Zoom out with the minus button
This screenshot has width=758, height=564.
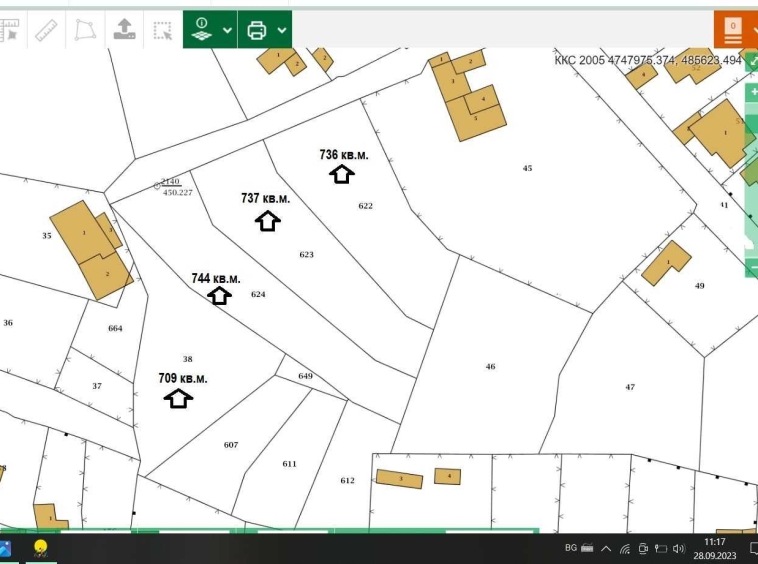tap(752, 268)
